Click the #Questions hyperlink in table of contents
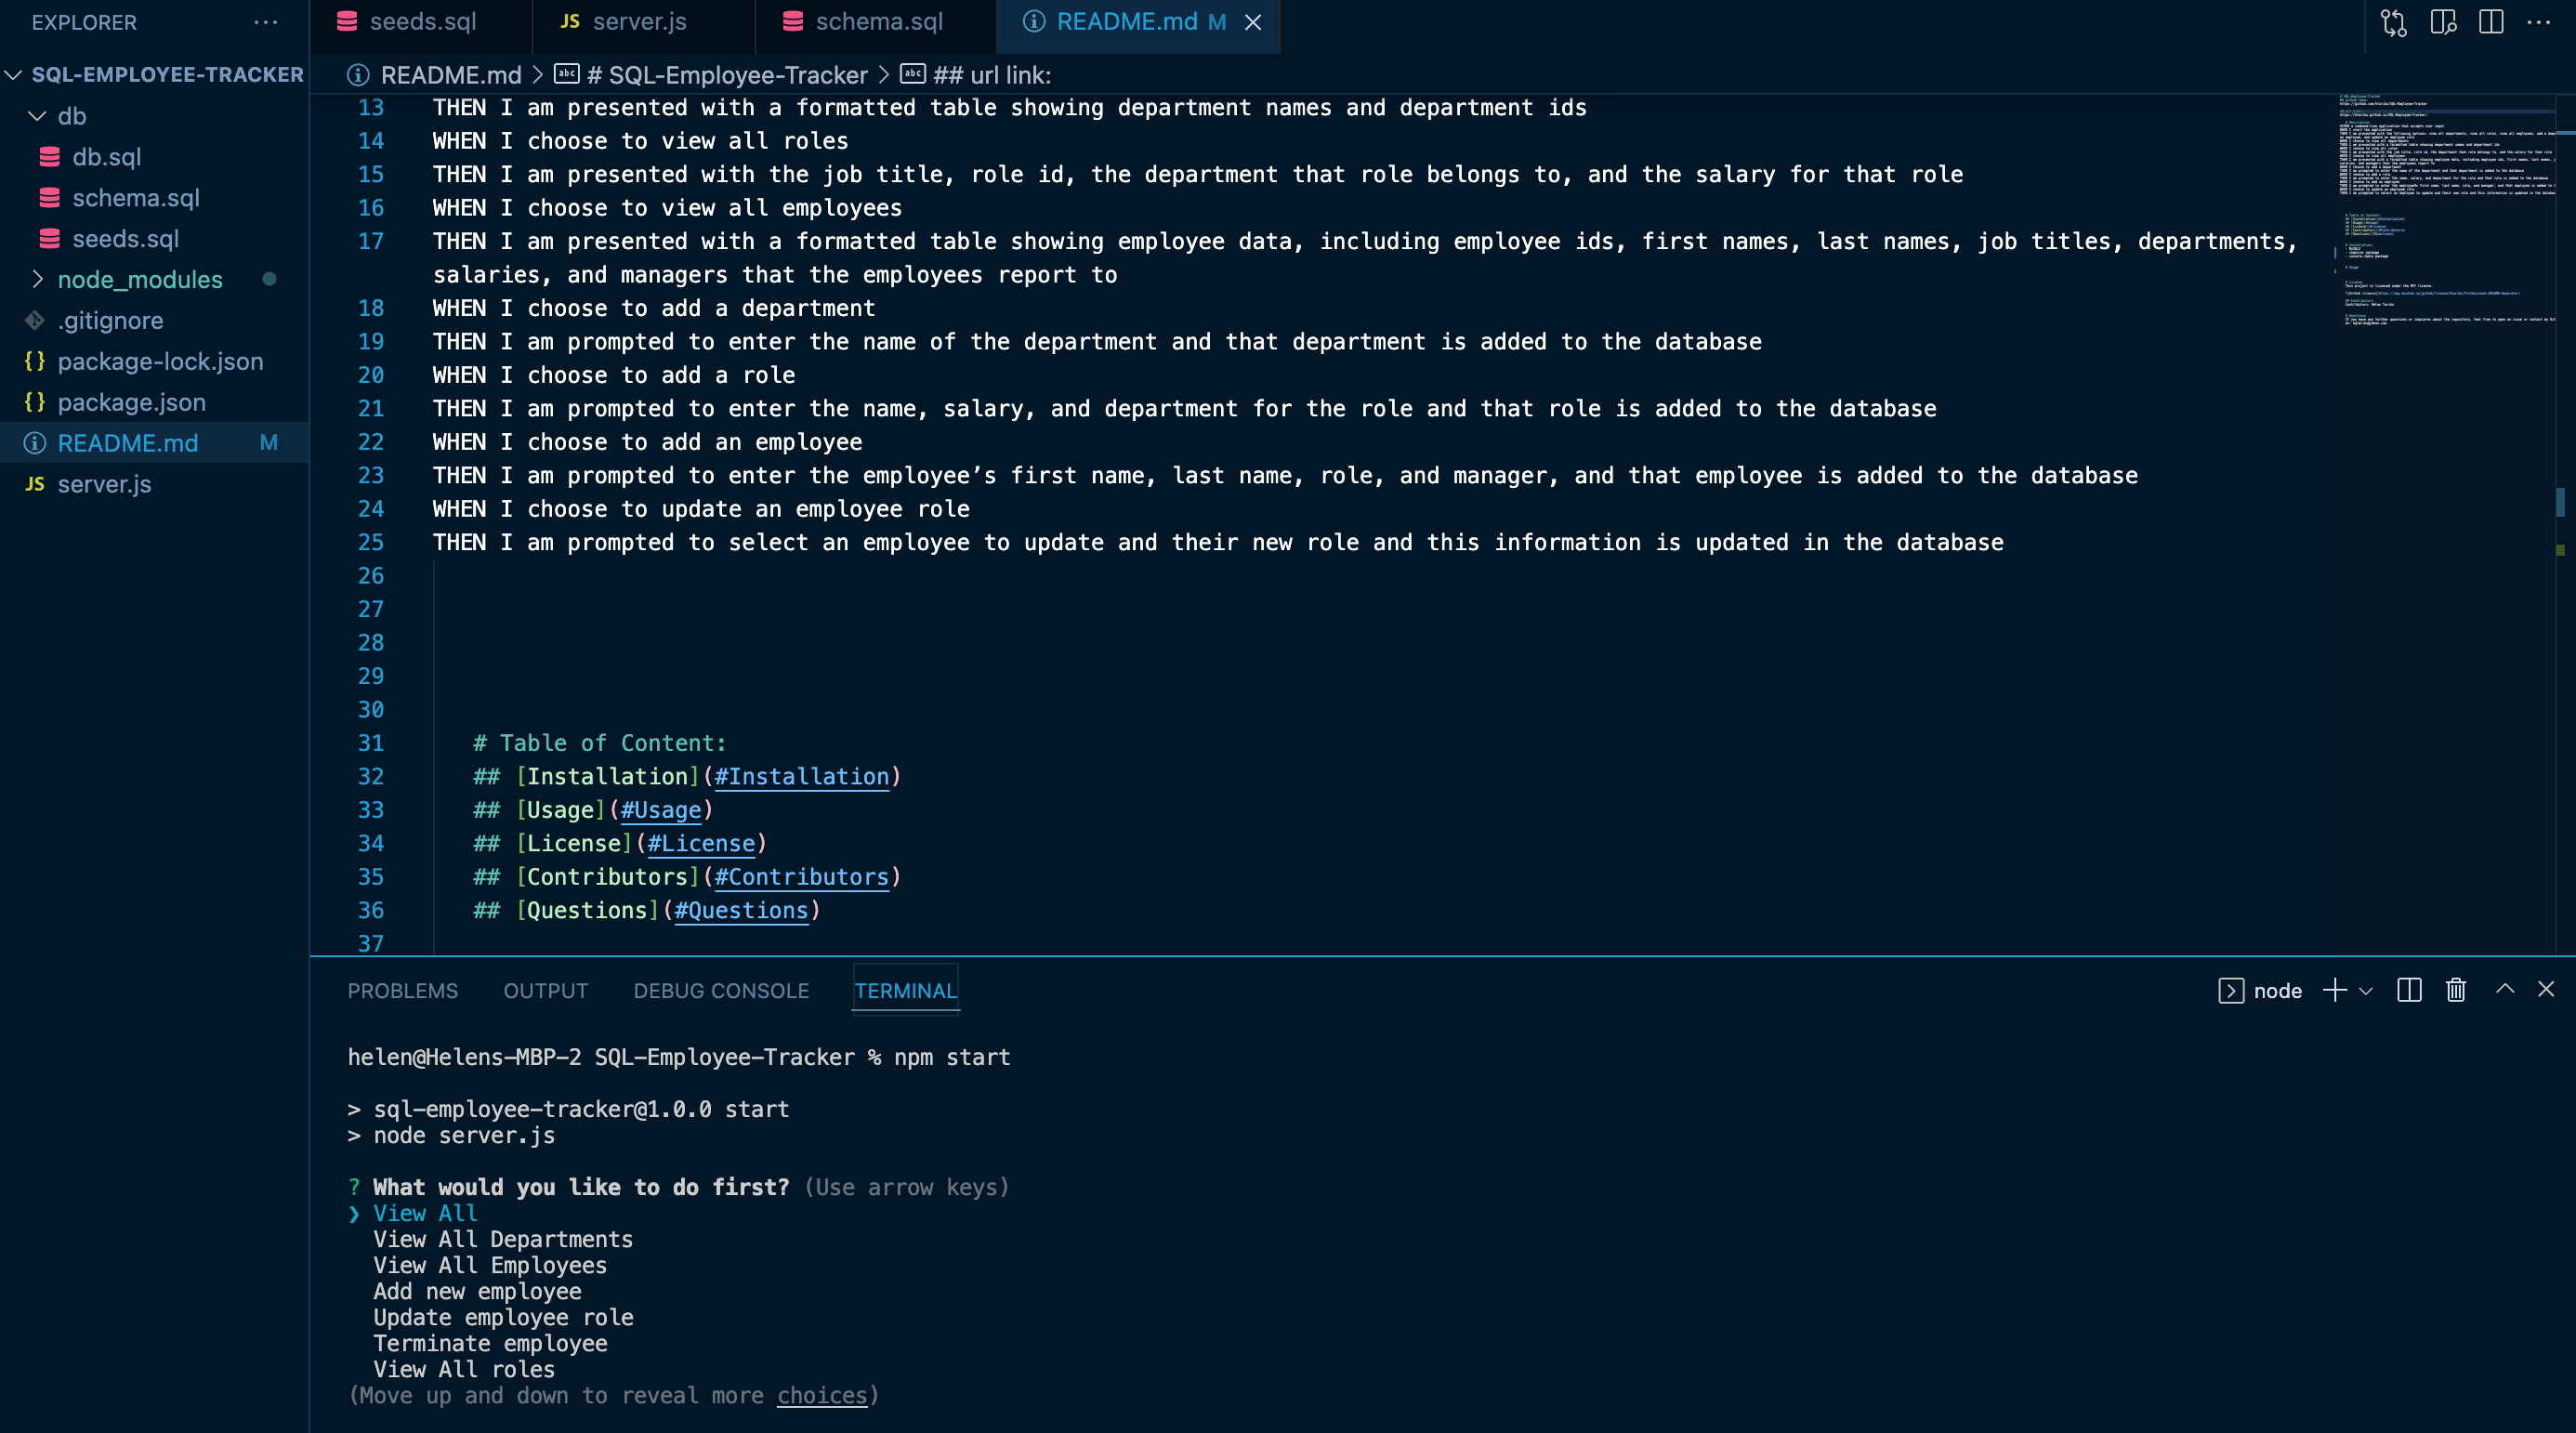 [x=741, y=911]
